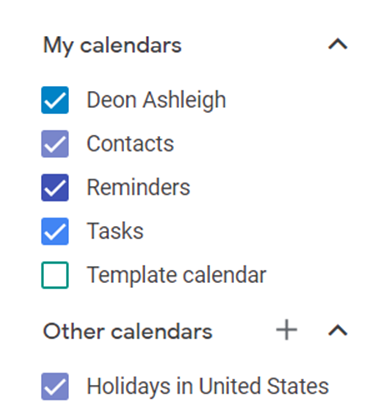The height and width of the screenshot is (409, 376).
Task: Enable the Template calendar checkbox
Action: point(55,275)
